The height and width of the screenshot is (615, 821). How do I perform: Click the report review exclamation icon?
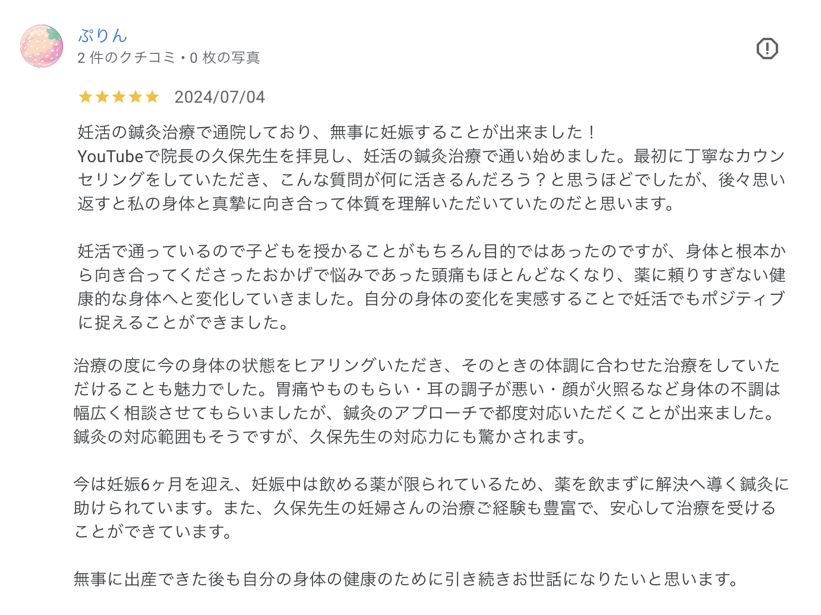(767, 48)
